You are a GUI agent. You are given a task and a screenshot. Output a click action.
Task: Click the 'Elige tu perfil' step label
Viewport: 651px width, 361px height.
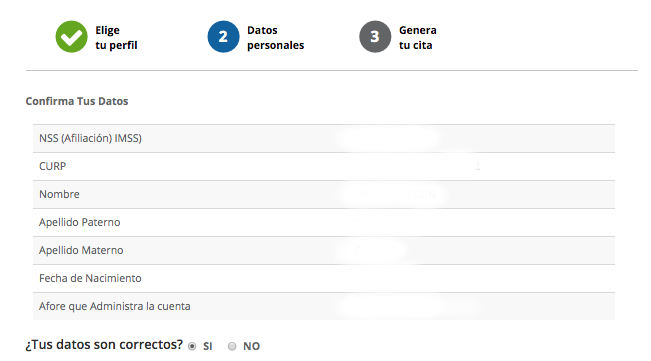116,38
